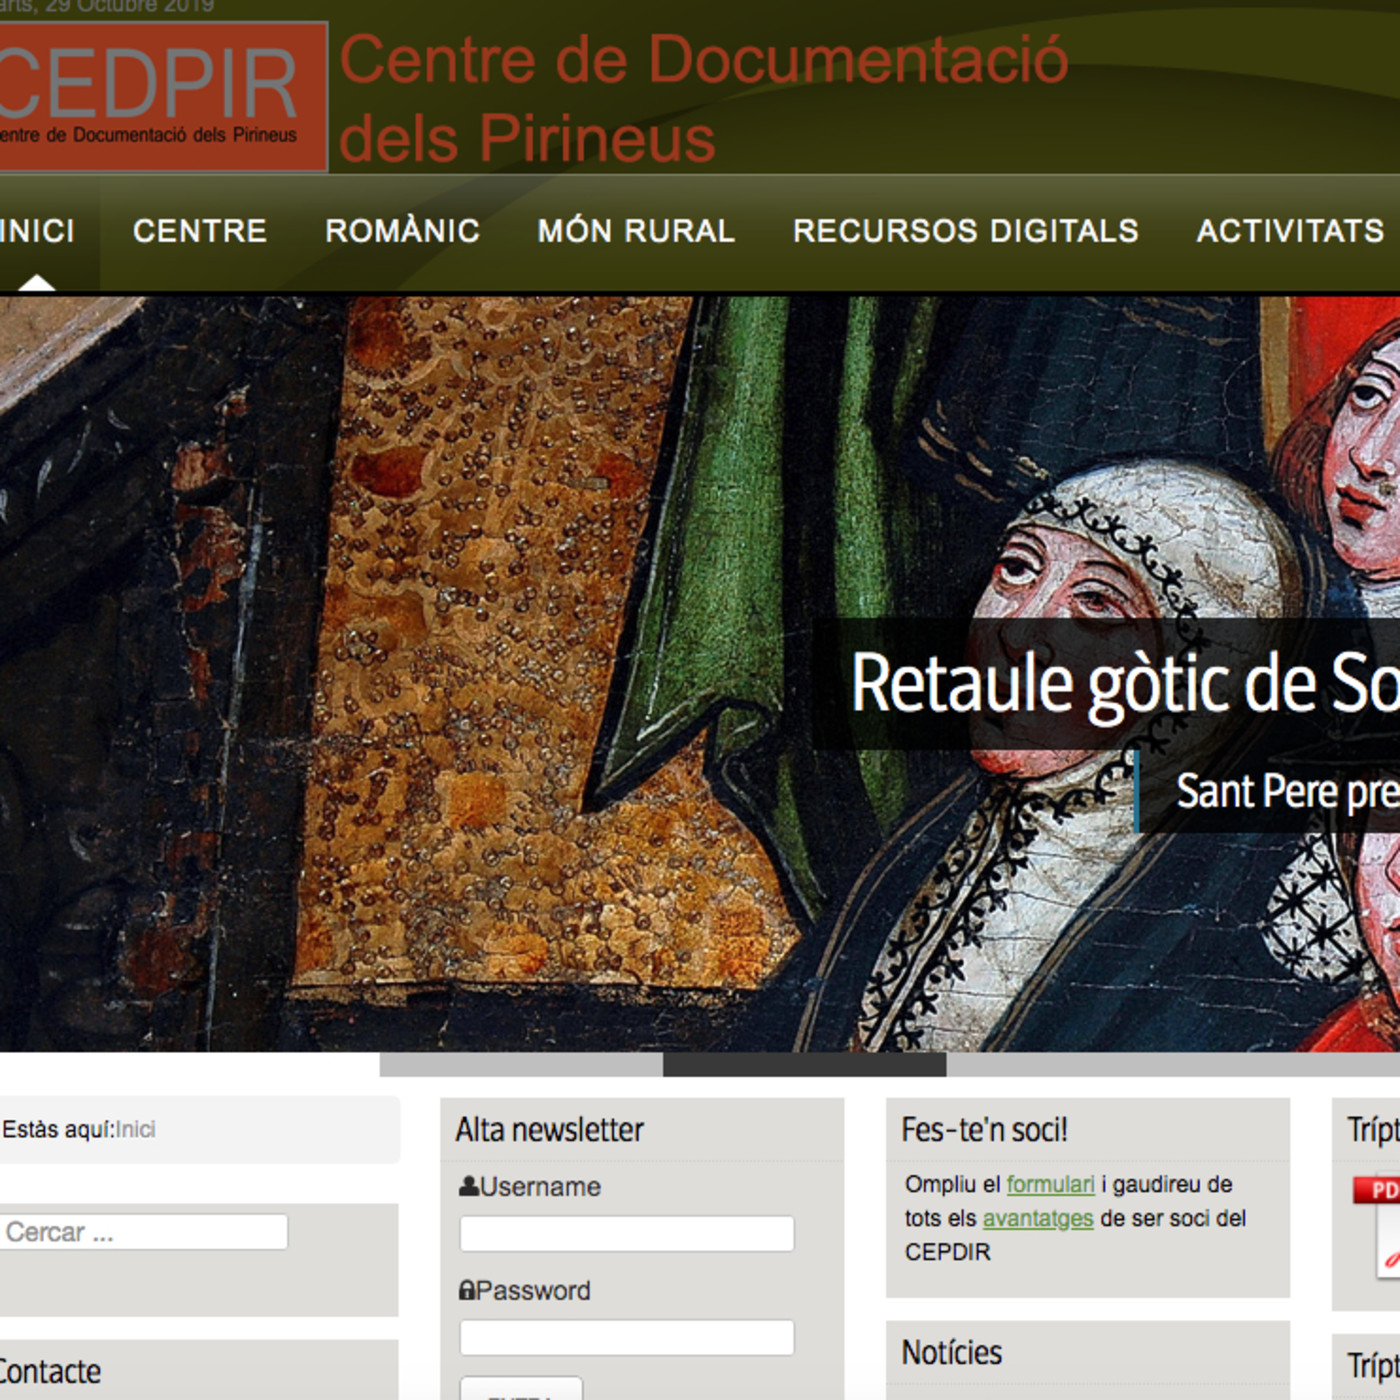Select the third slideshow indicator bar
The image size is (1400, 1400).
1173,1065
